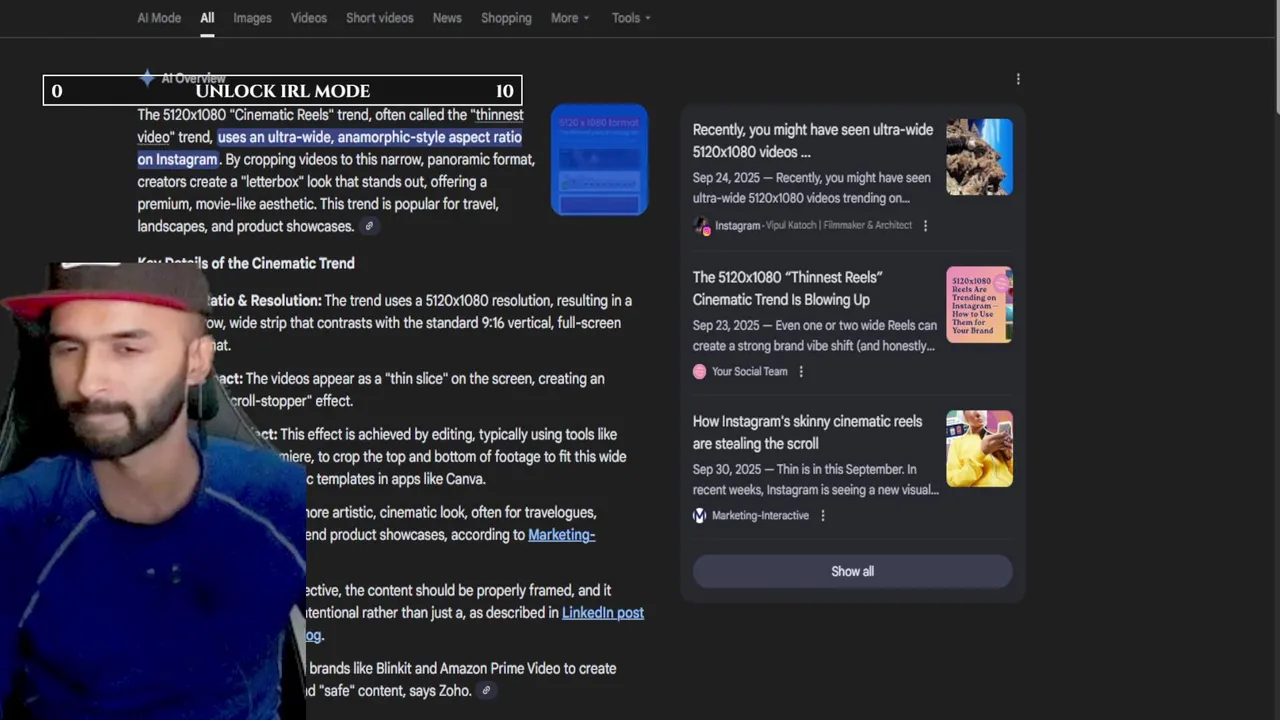Open 'Recently, you might have seen ultra-wide' result
Screen dimensions: 1280x720
click(x=813, y=141)
